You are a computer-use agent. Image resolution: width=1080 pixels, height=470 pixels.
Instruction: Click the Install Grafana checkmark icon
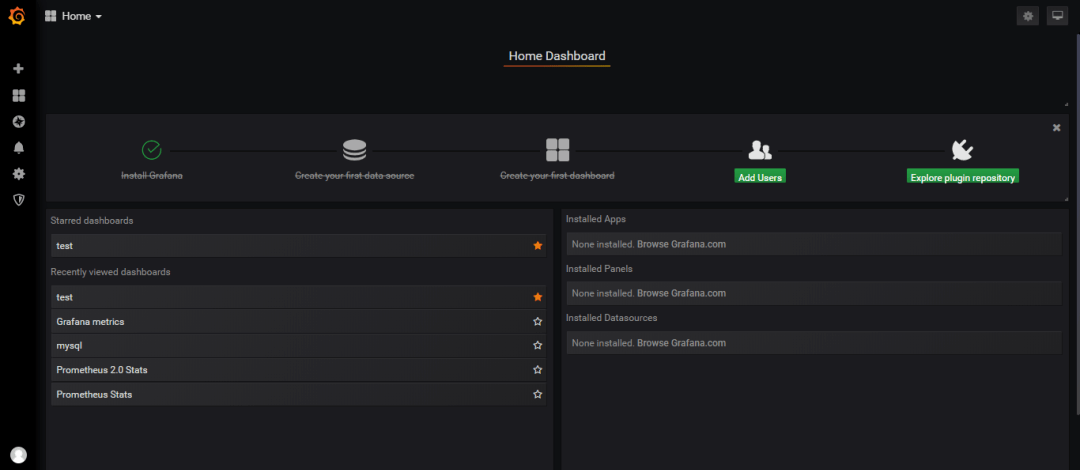click(x=152, y=150)
